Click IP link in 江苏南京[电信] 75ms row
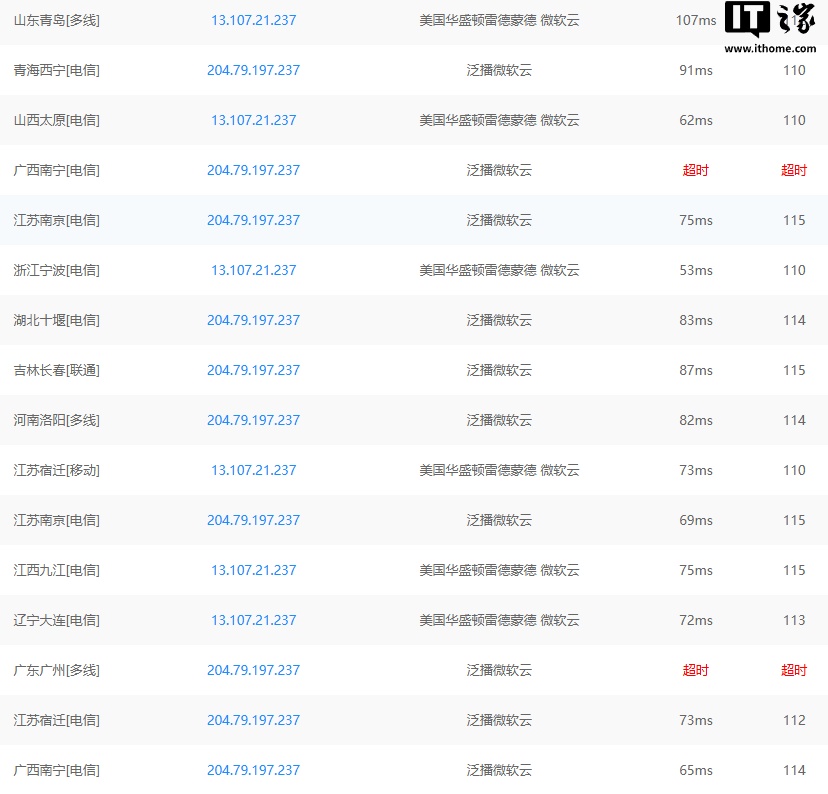 253,220
